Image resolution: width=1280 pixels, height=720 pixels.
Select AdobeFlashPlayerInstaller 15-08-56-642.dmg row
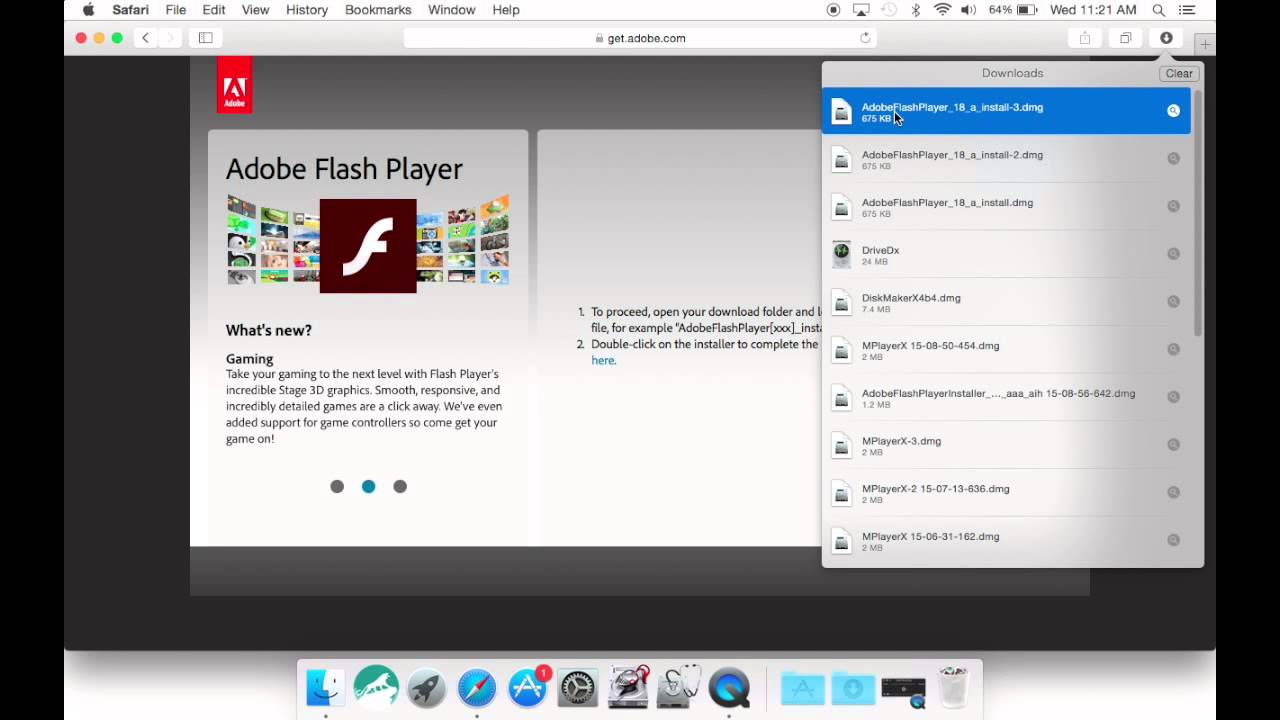click(x=1006, y=397)
